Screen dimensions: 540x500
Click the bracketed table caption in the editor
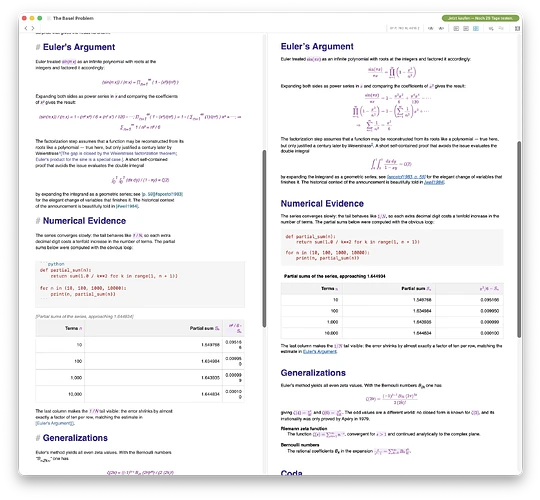84,316
